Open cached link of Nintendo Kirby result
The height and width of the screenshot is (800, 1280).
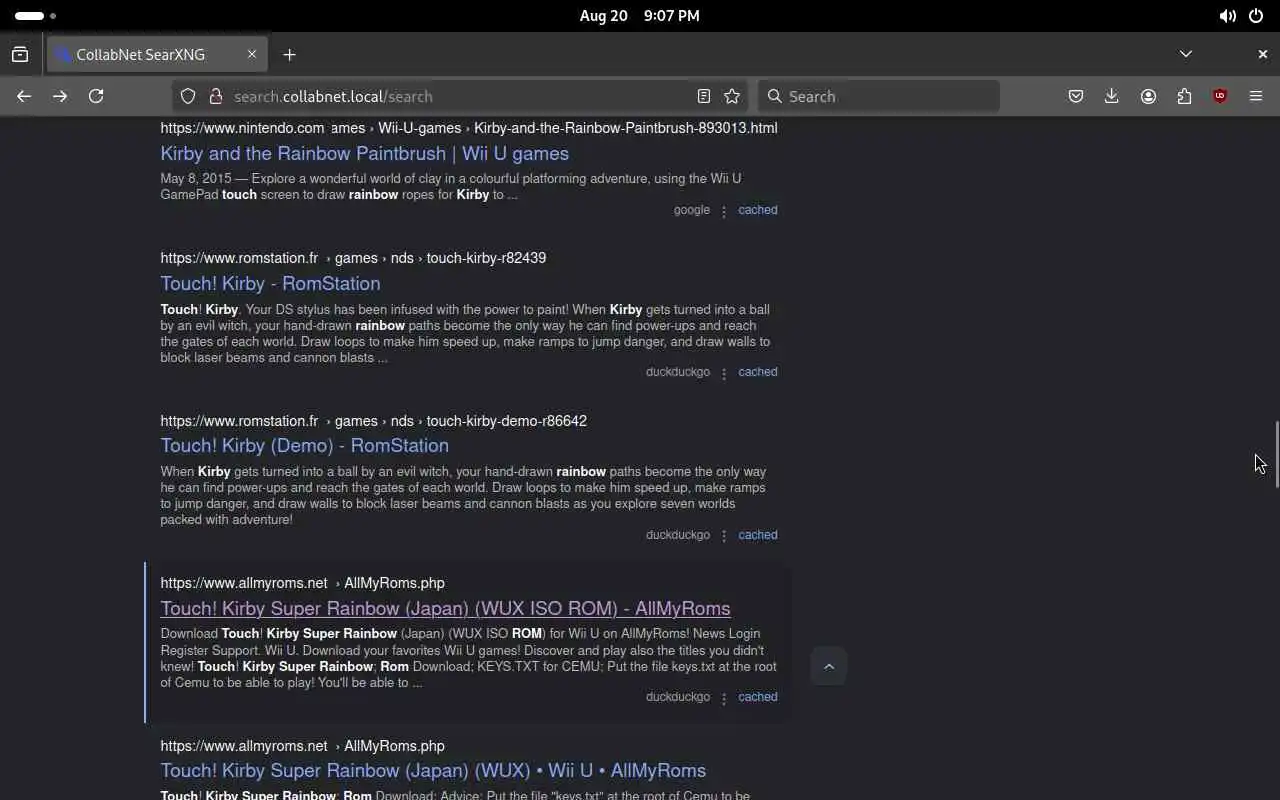coord(757,210)
